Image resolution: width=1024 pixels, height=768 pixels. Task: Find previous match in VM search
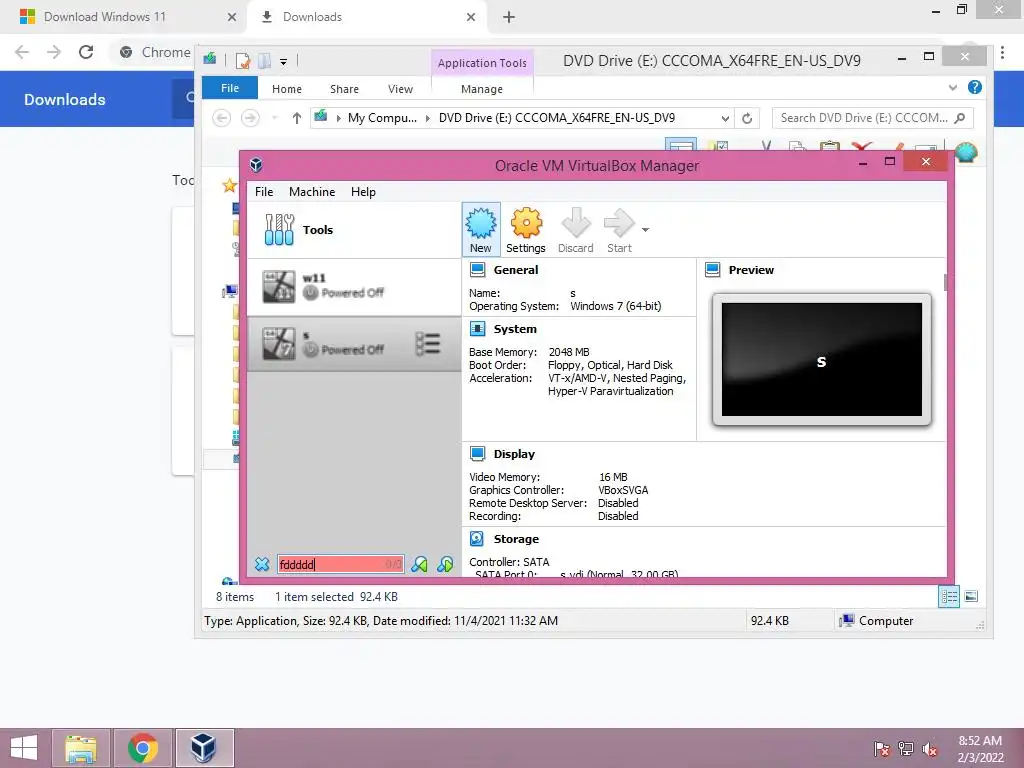pyautogui.click(x=419, y=564)
